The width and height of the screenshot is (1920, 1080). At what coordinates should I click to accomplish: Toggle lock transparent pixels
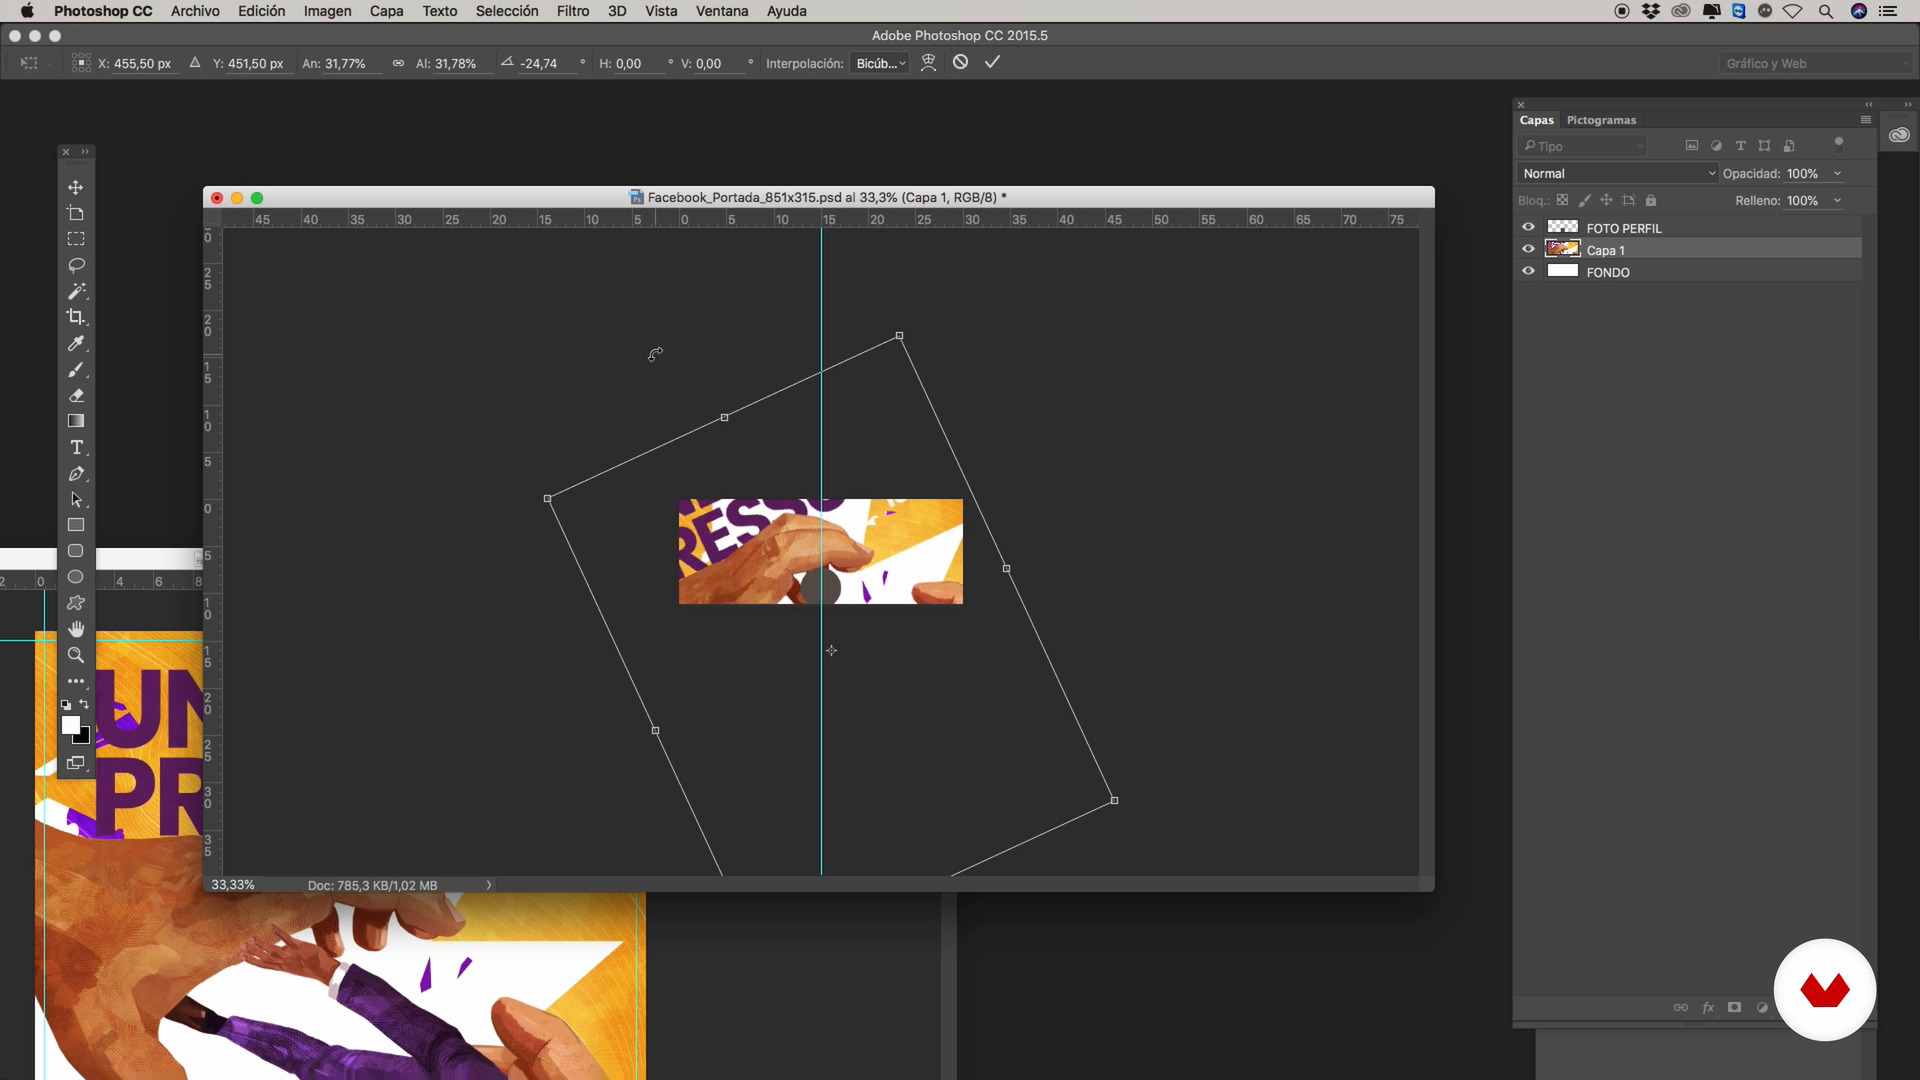click(x=1562, y=200)
